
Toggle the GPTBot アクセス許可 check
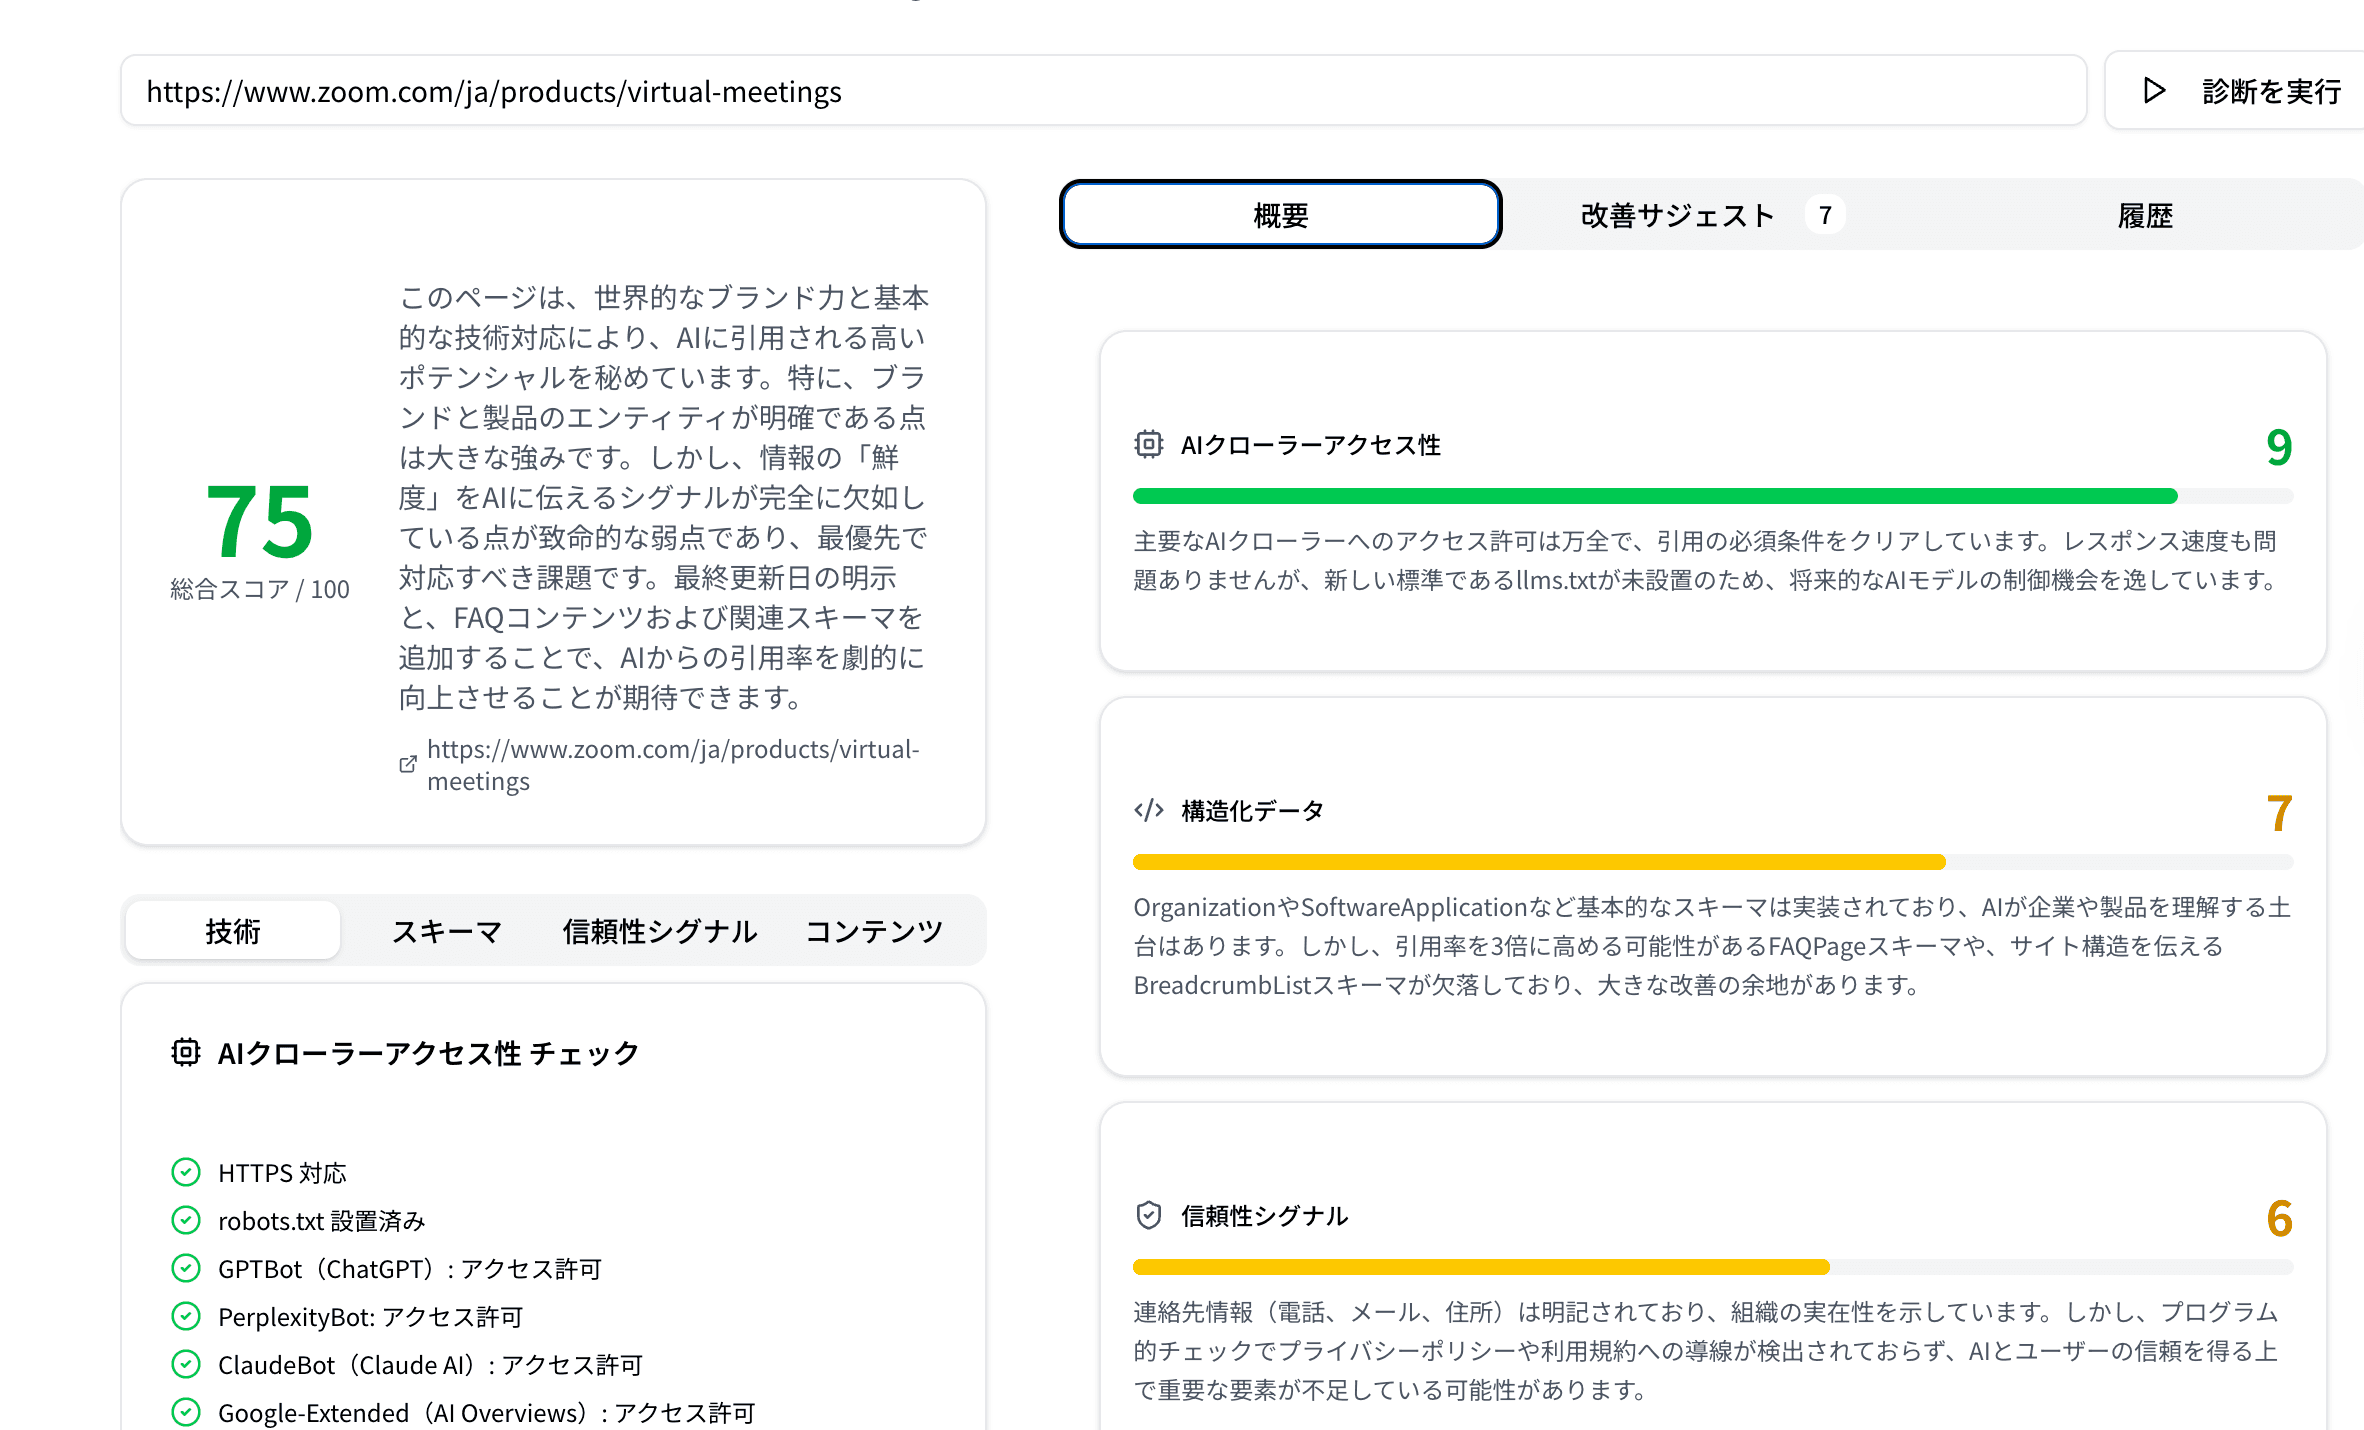coord(186,1268)
